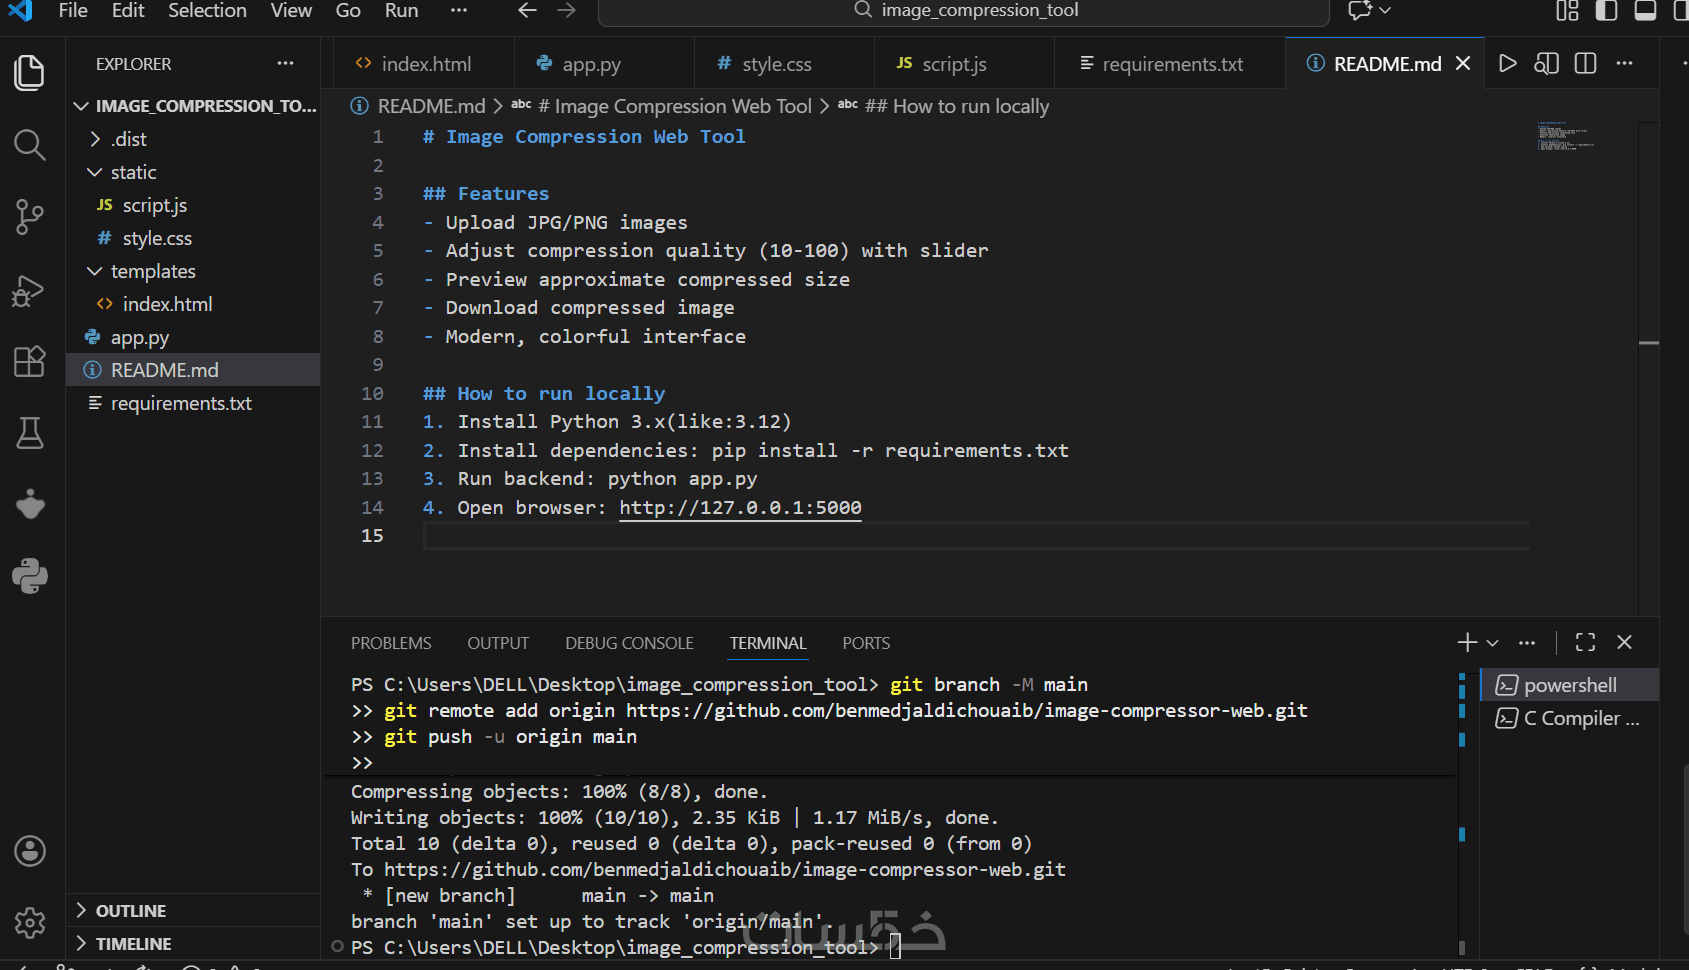Switch to the app.py editor tab
This screenshot has width=1689, height=970.
591,64
